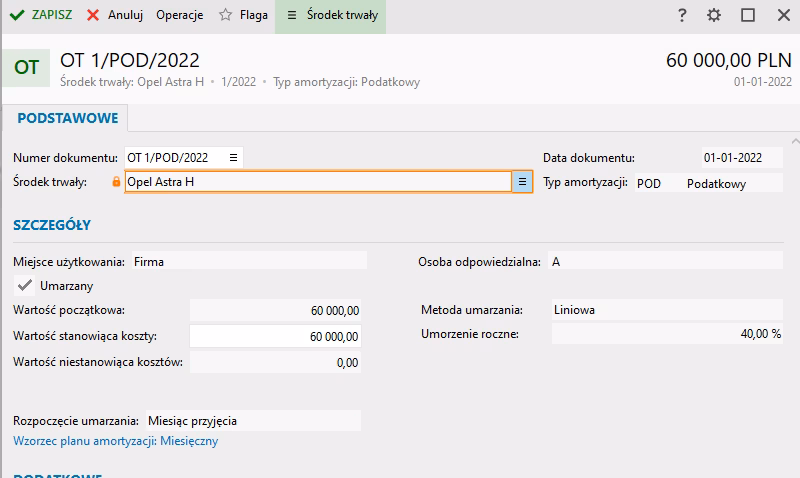Click the 60 000,00 PLN header amount
The height and width of the screenshot is (478, 800).
(729, 61)
